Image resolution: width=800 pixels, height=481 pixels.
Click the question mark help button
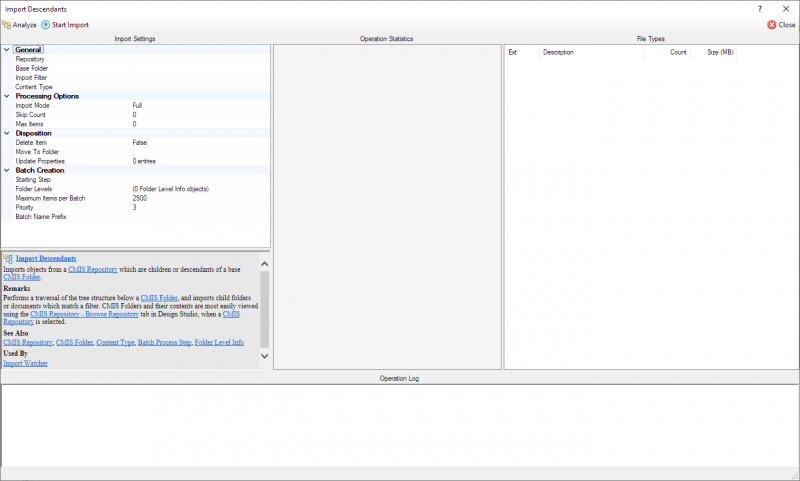click(760, 9)
